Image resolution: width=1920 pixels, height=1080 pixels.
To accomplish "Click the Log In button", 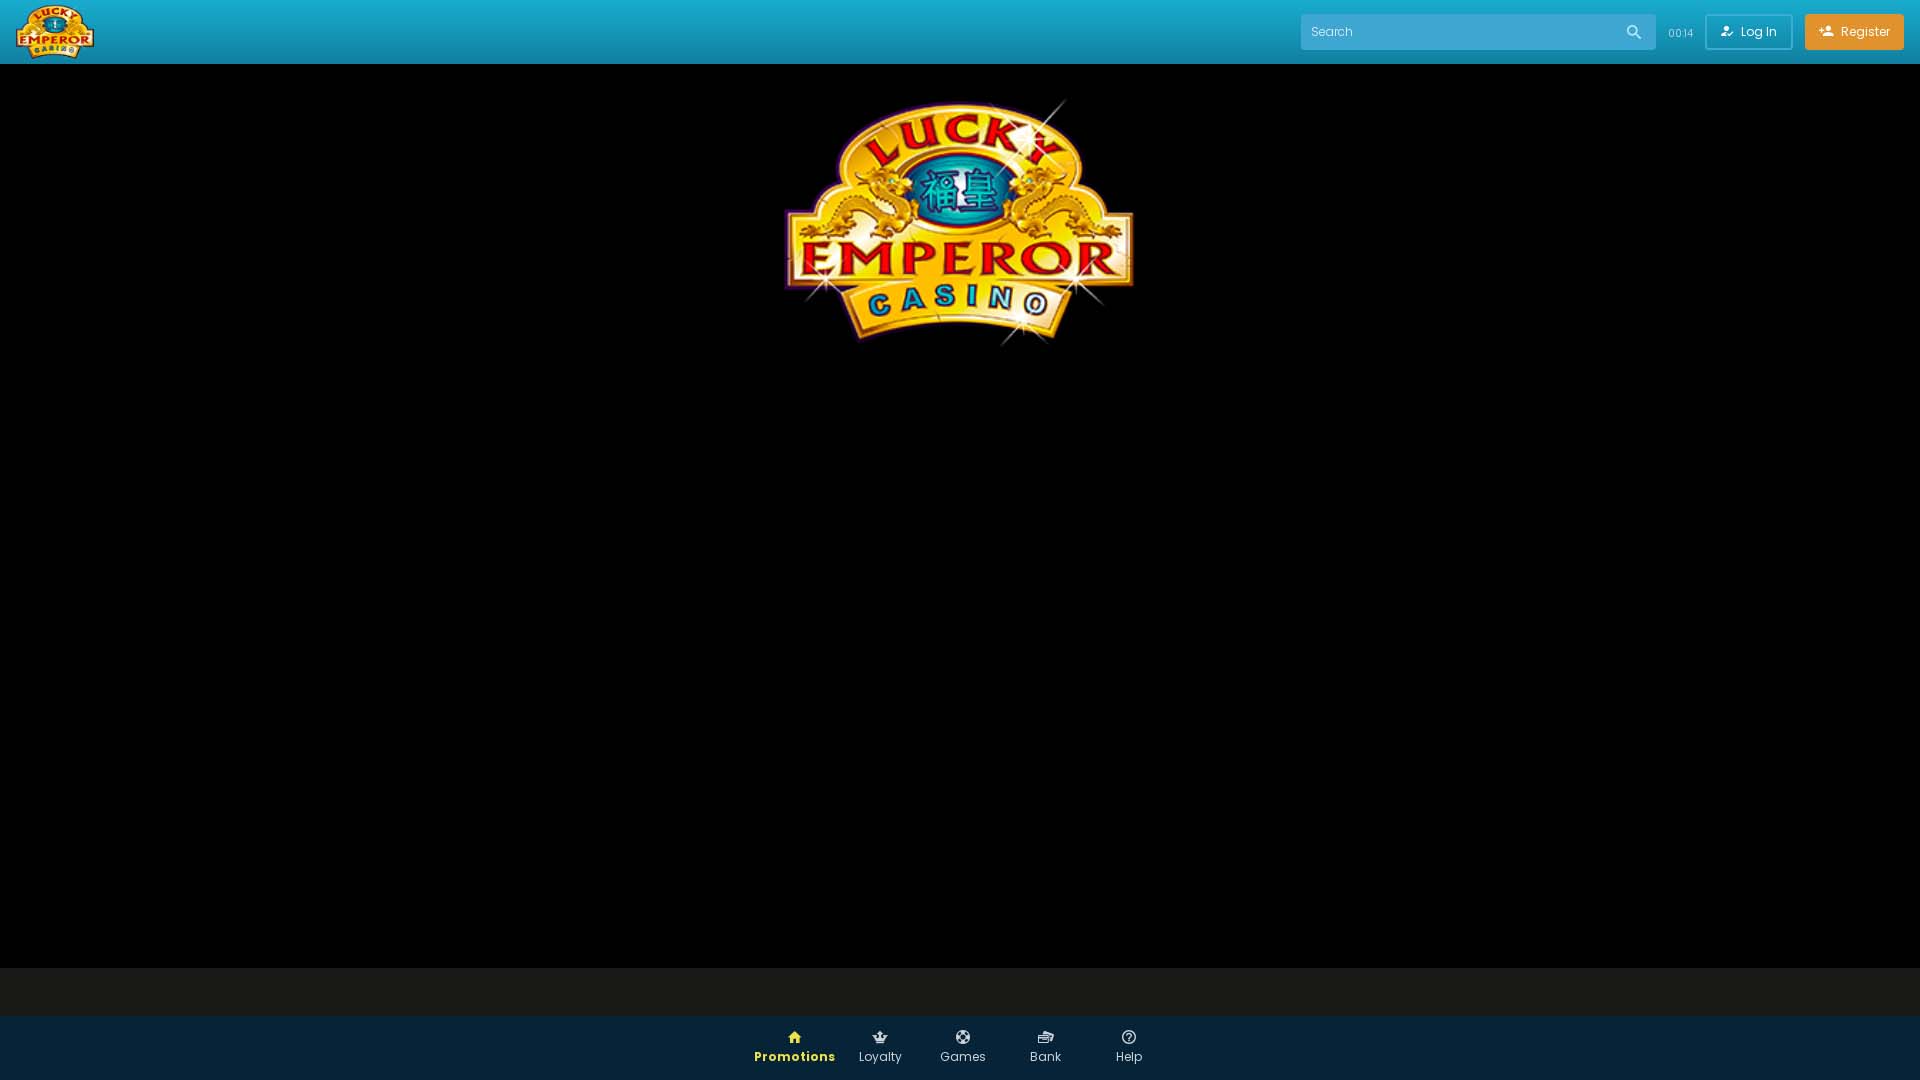I will (x=1748, y=31).
